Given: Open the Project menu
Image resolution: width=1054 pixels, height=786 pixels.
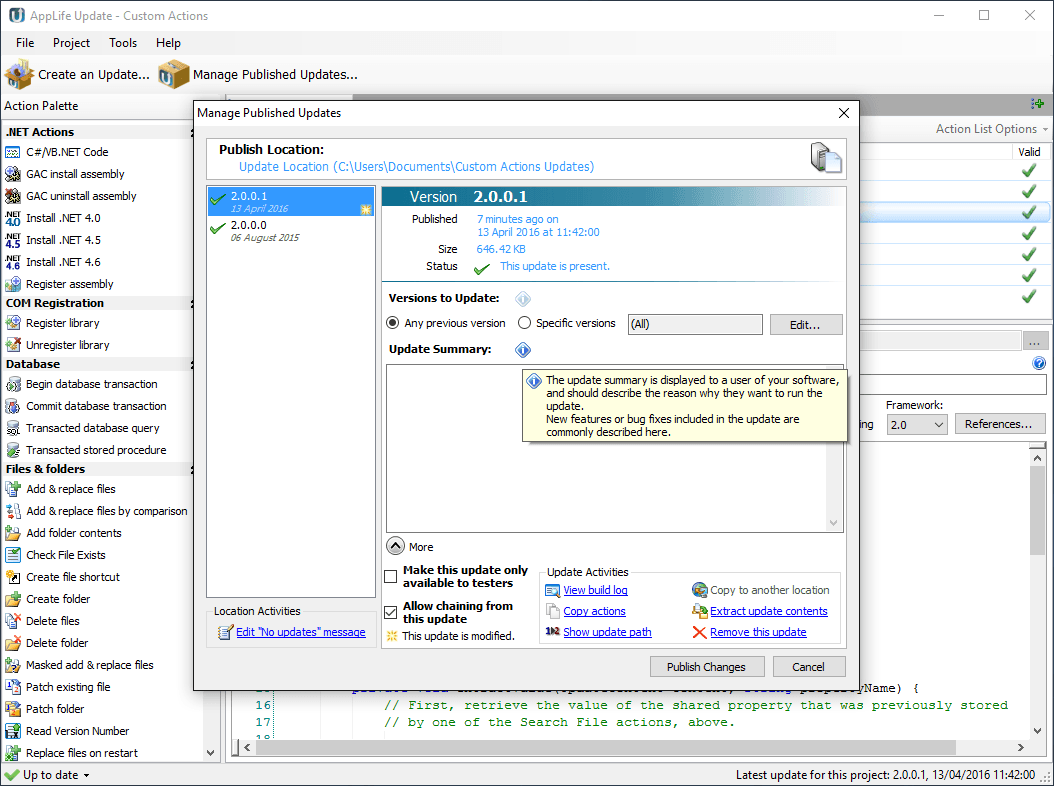Looking at the screenshot, I should 71,43.
